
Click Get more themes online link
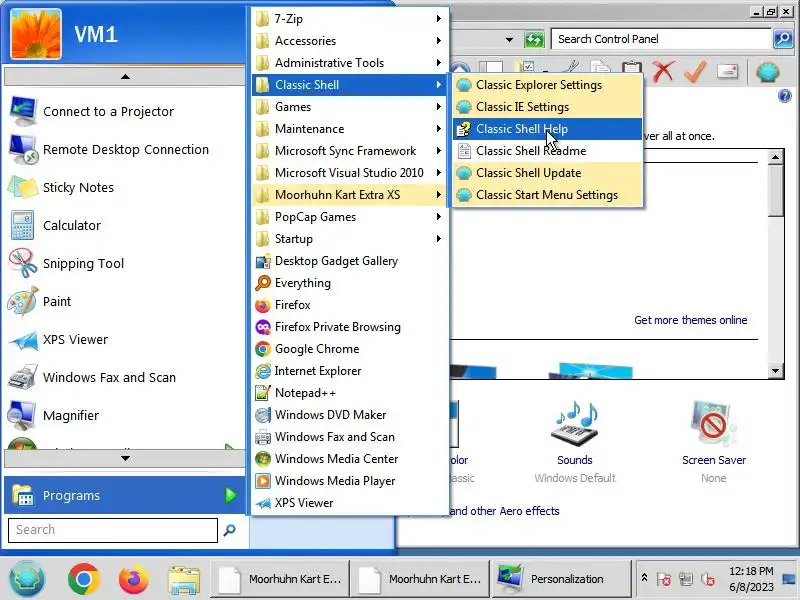click(691, 320)
